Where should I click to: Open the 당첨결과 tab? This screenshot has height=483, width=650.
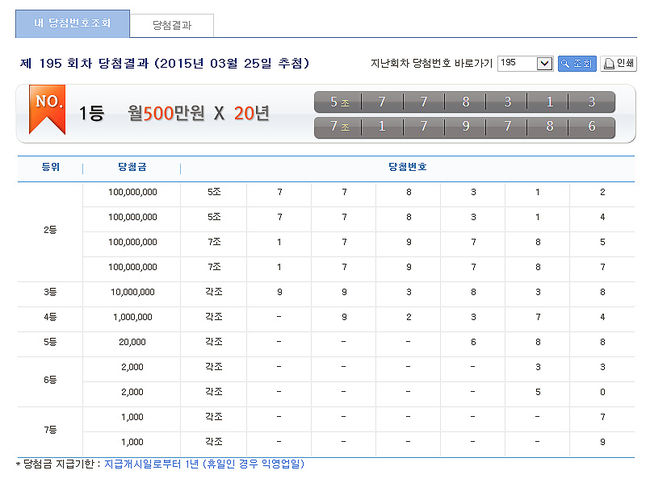tap(172, 22)
